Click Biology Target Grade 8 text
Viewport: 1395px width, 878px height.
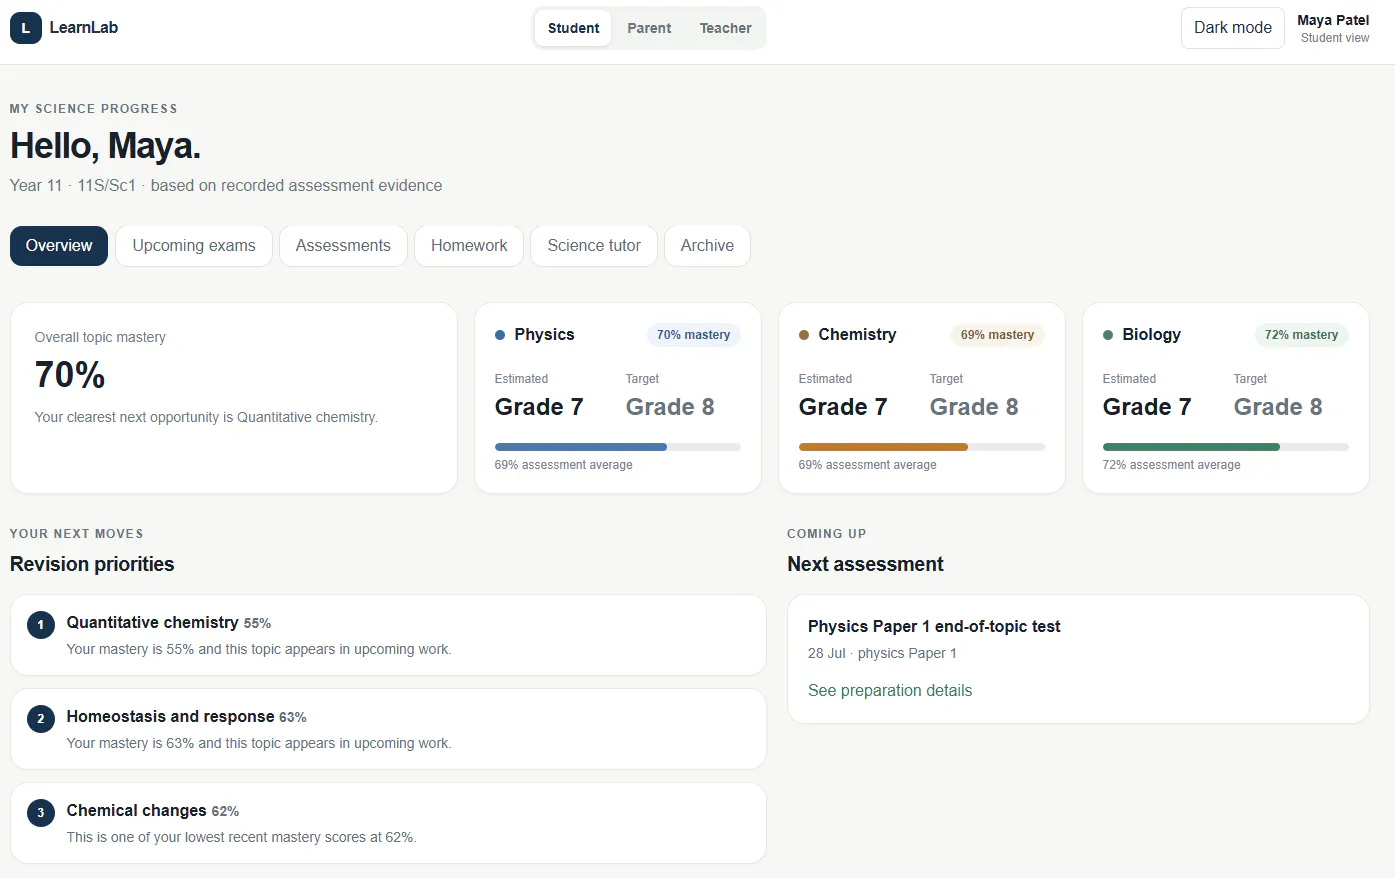click(x=1278, y=407)
